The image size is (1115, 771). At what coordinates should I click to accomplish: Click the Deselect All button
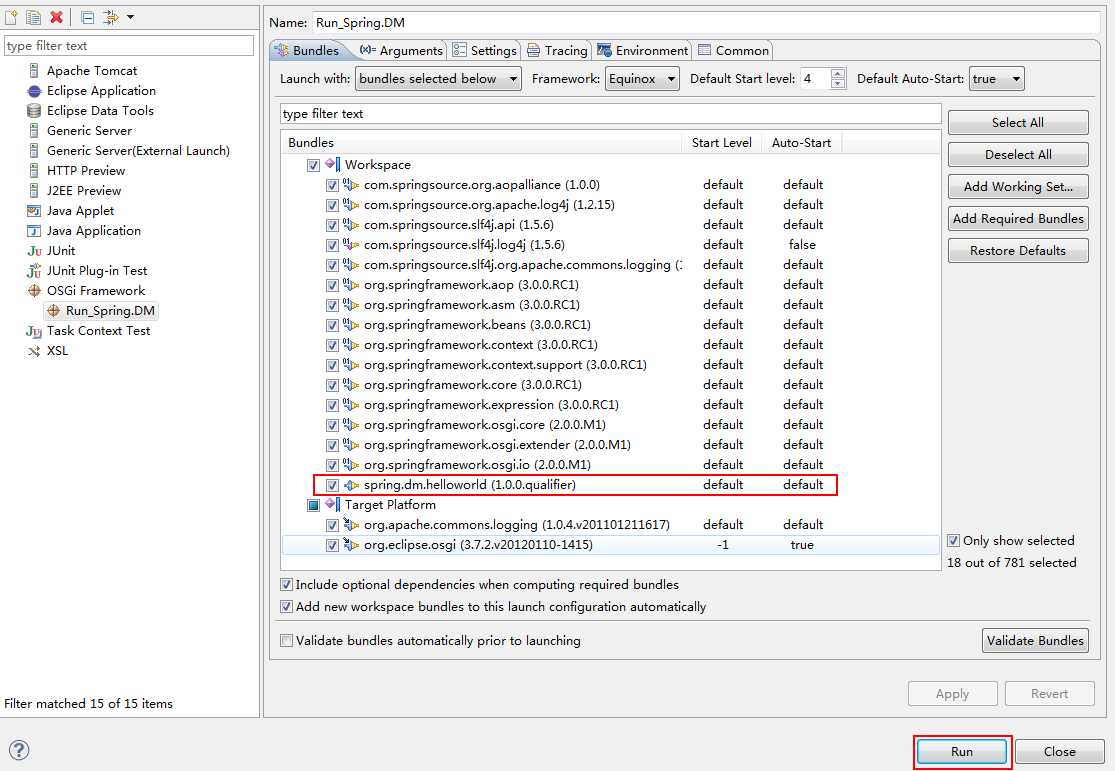pos(1018,154)
